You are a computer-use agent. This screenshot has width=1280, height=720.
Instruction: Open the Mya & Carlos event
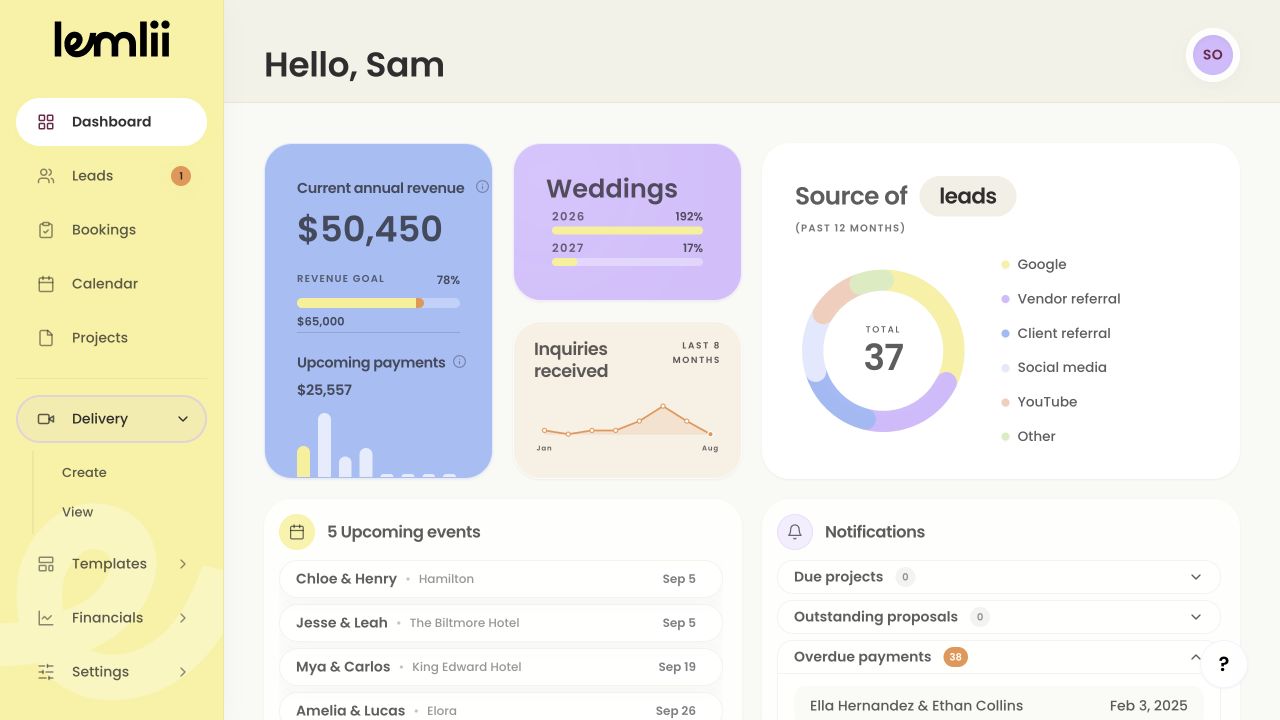point(501,667)
